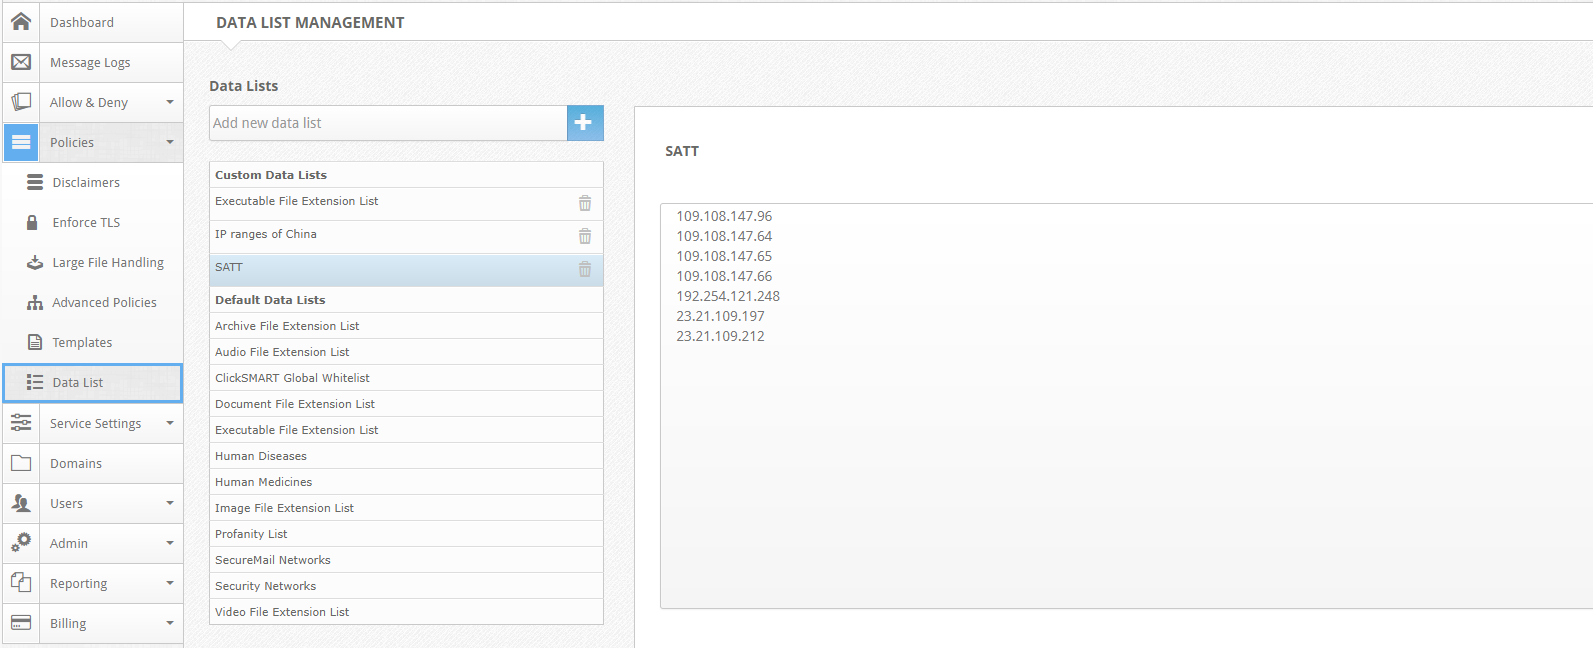Open Image File Extension List
Viewport: 1593px width, 648px height.
coord(406,508)
